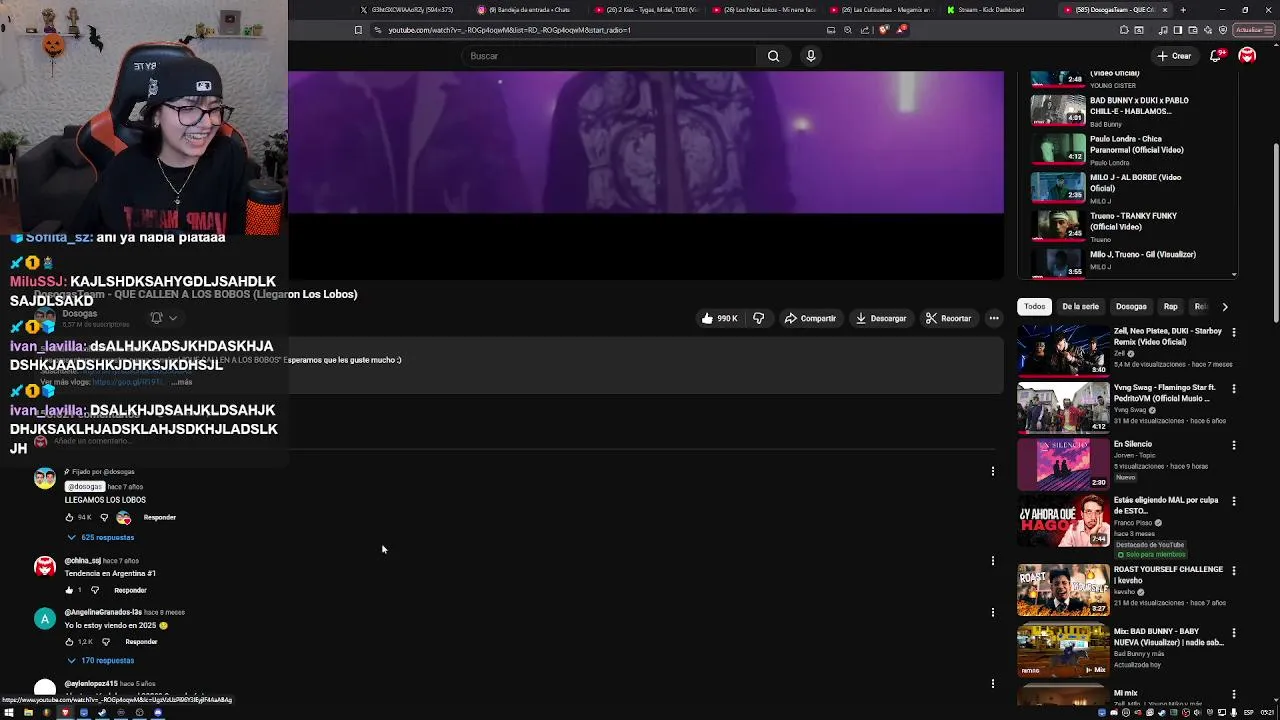This screenshot has width=1280, height=720.
Task: Open options for Flamingo Star video
Action: pos(1233,388)
